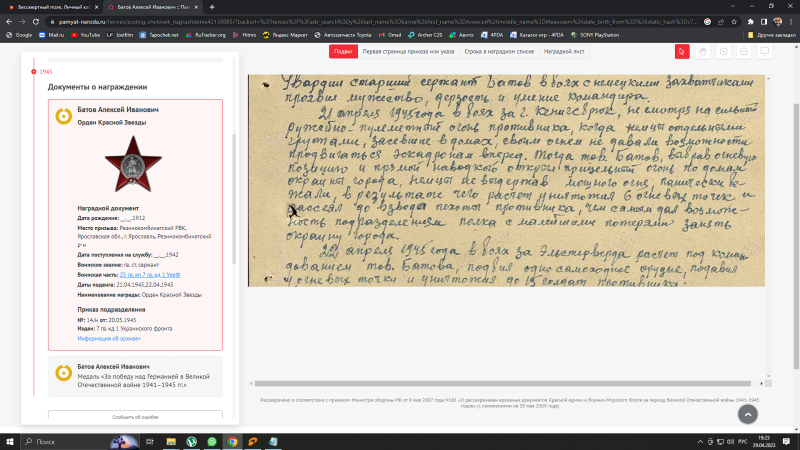Open the Информация об архиве link
Image resolution: width=800 pixels, height=450 pixels.
point(109,339)
